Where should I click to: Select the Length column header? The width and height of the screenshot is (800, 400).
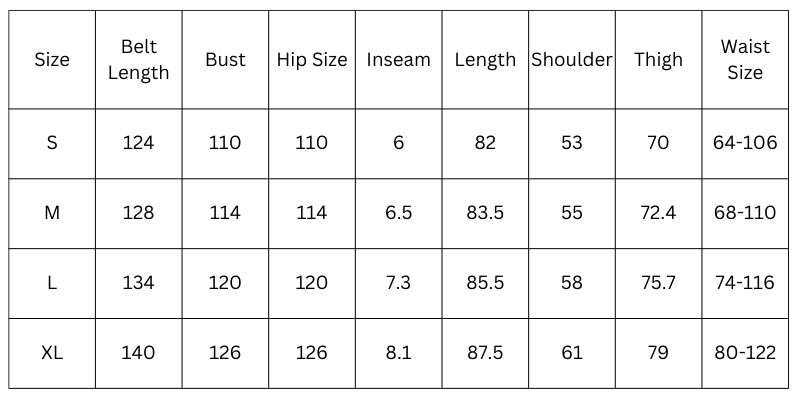pos(485,60)
